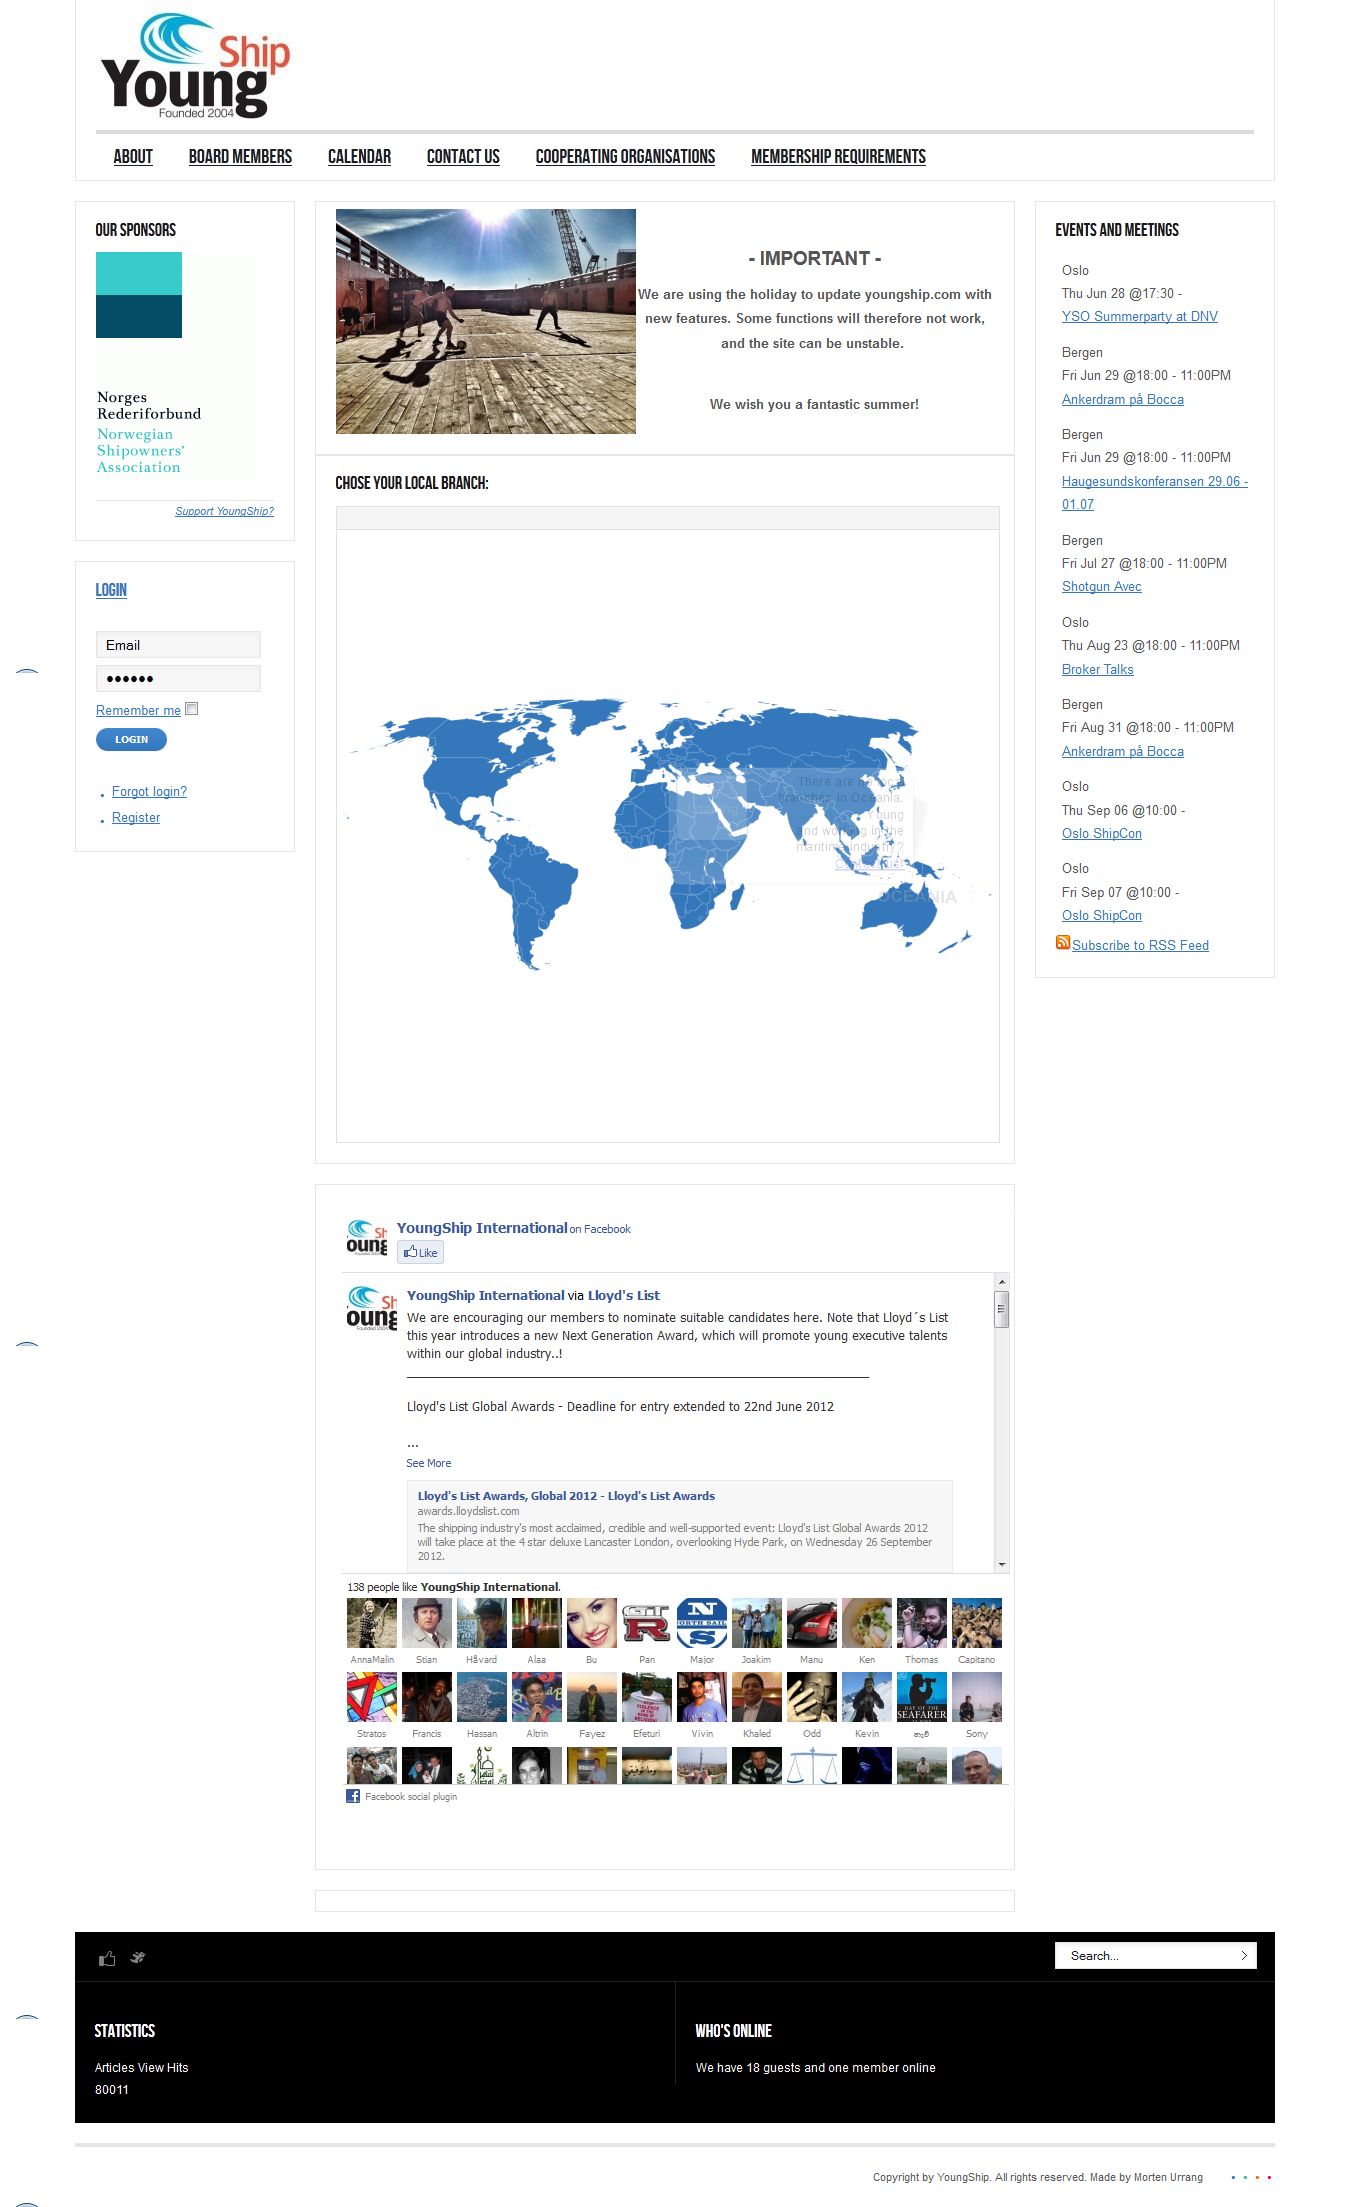
Task: Open Pan's GT-R profile picture
Action: click(647, 1622)
